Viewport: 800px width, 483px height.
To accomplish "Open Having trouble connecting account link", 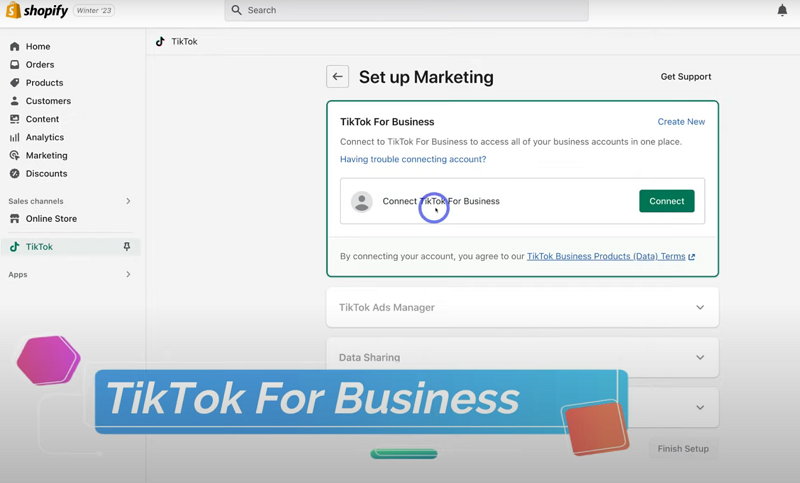I will (413, 159).
